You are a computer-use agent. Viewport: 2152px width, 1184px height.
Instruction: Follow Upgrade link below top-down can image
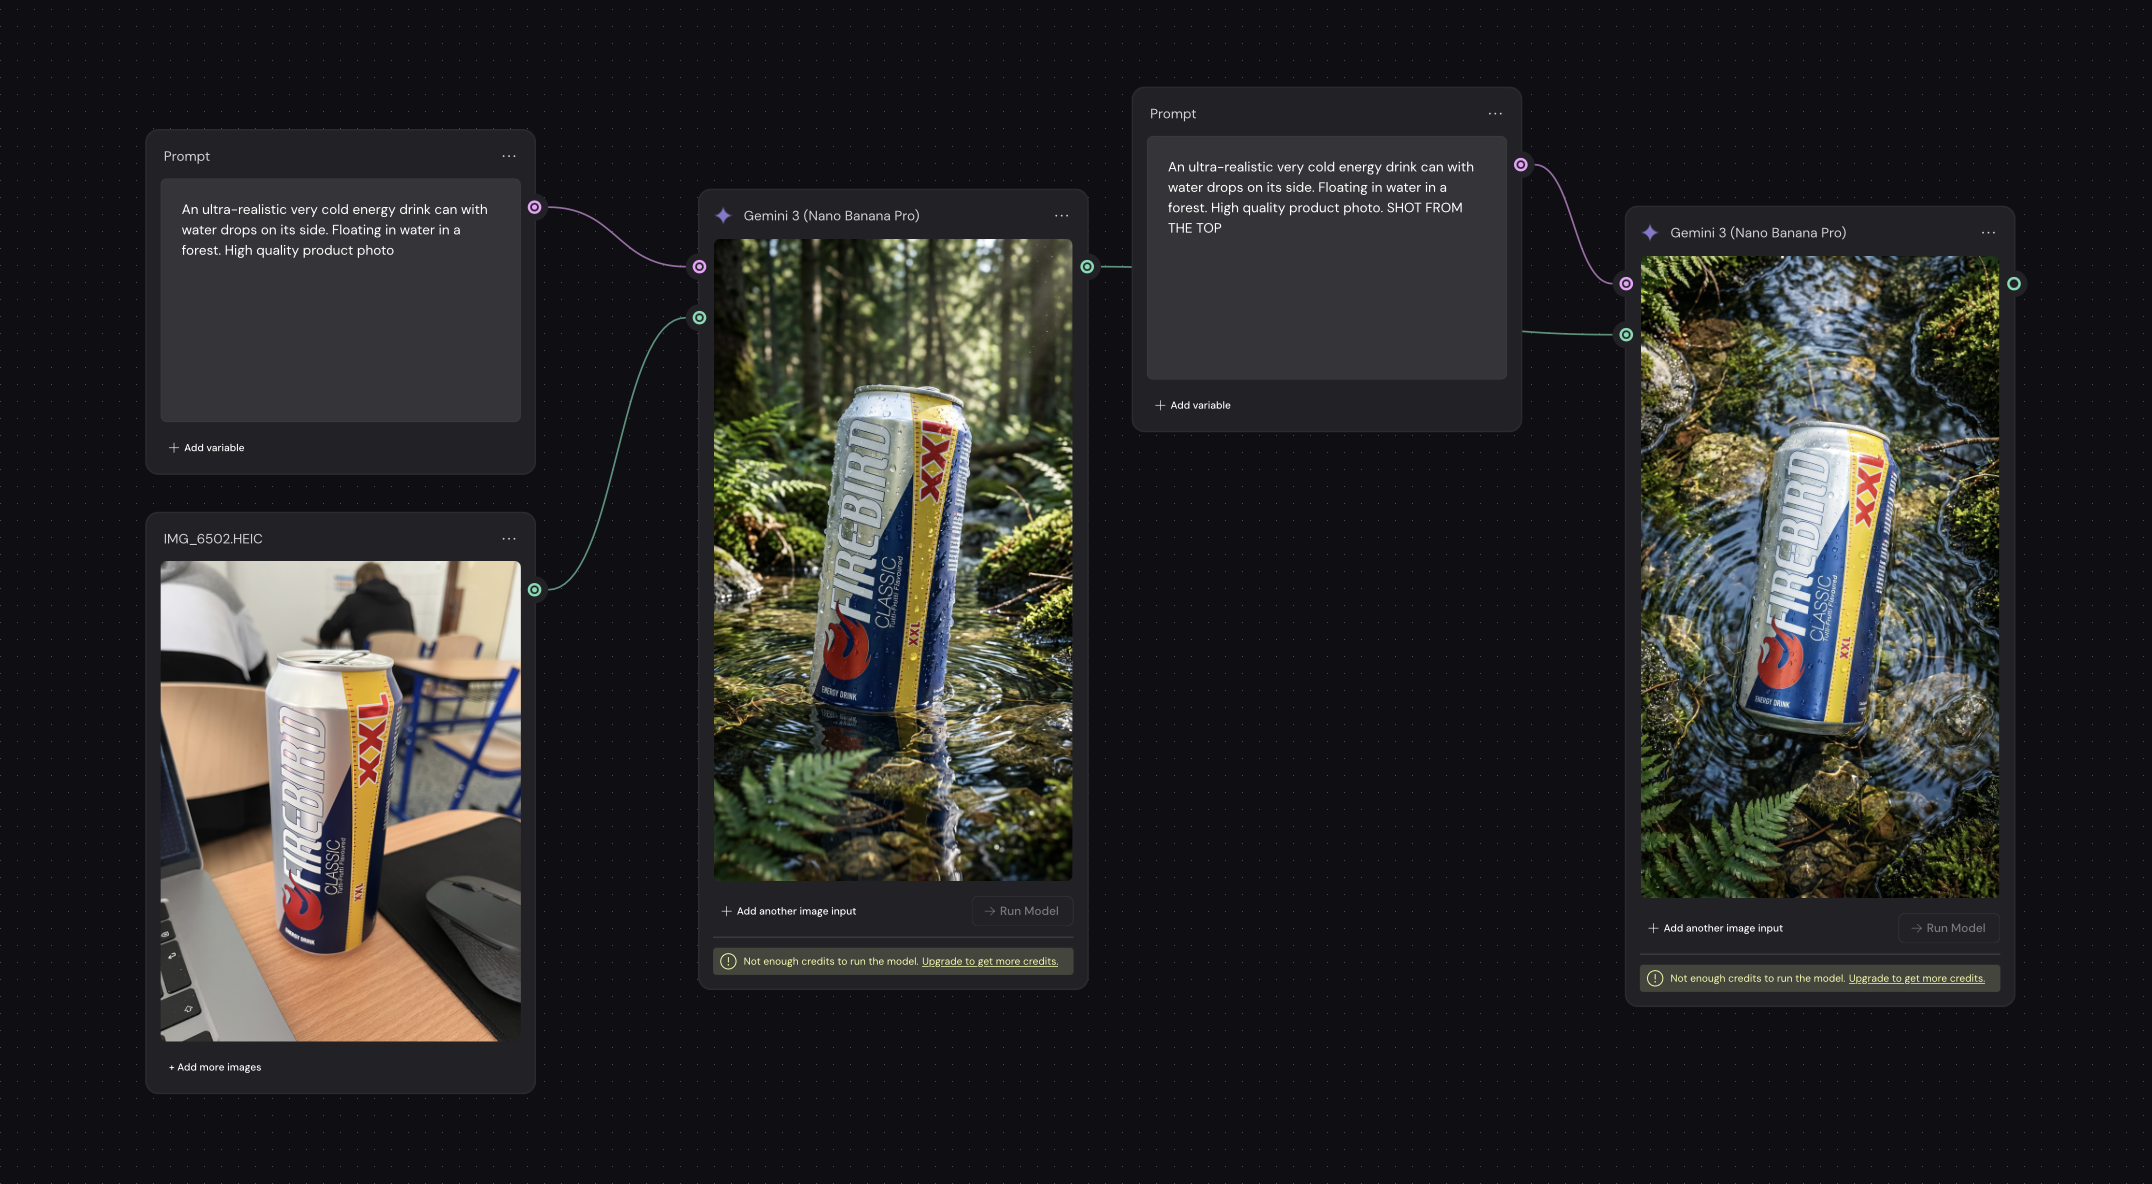click(1917, 979)
